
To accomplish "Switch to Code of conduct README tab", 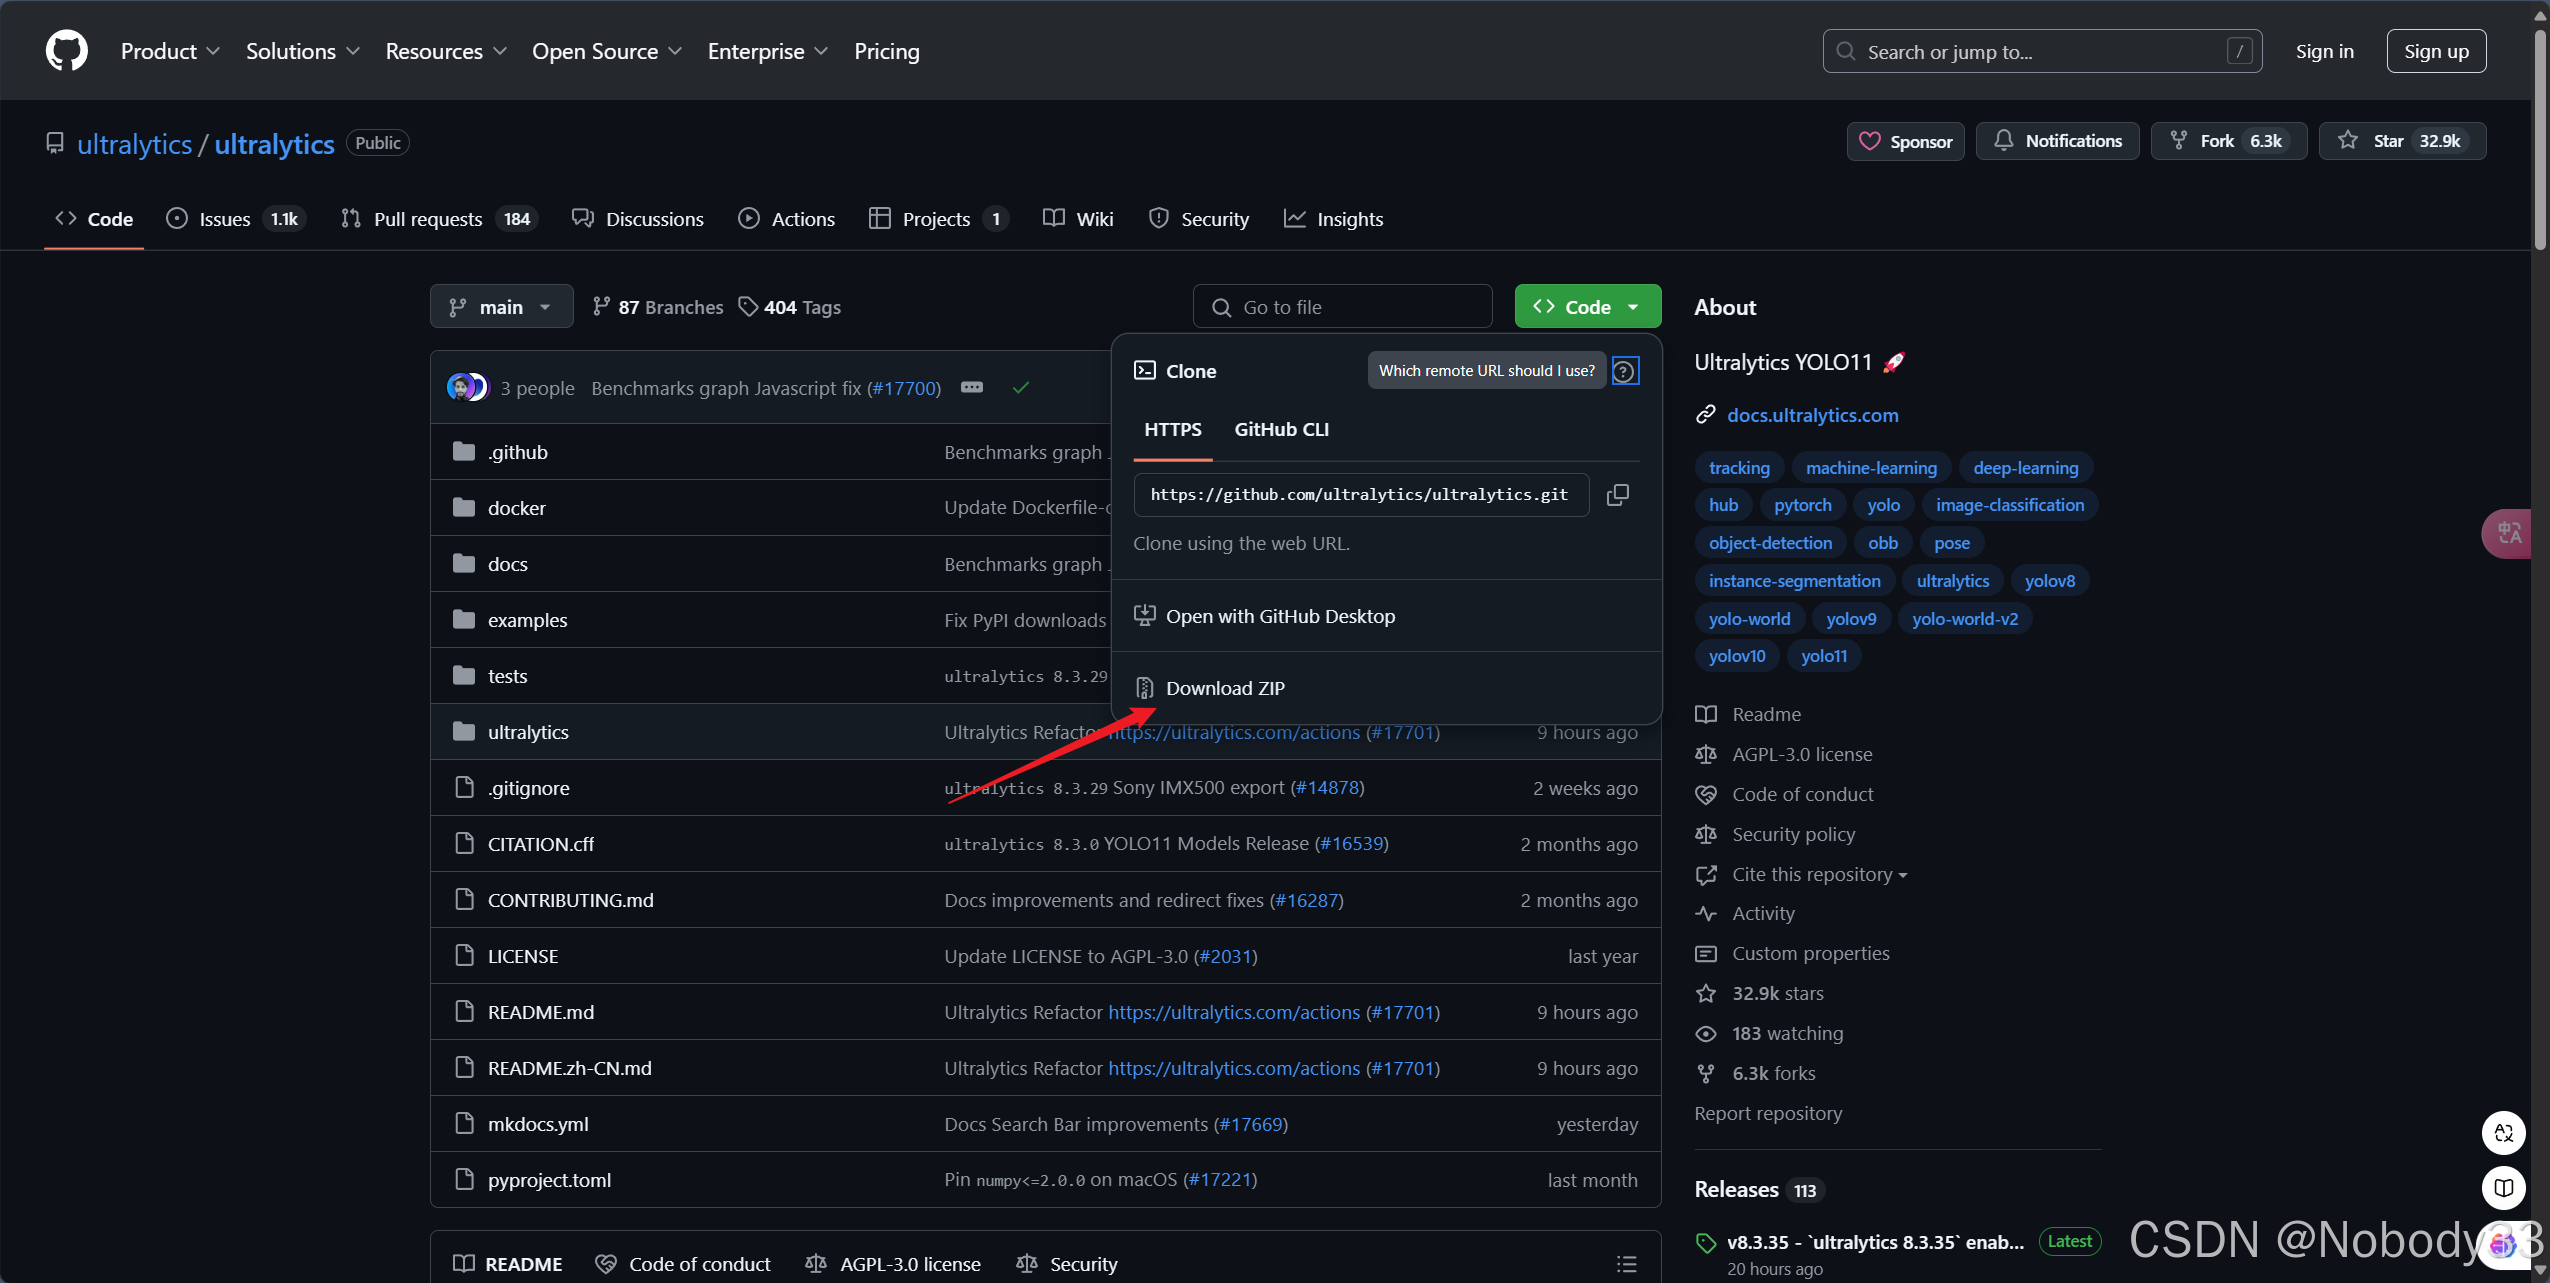I will [x=683, y=1264].
